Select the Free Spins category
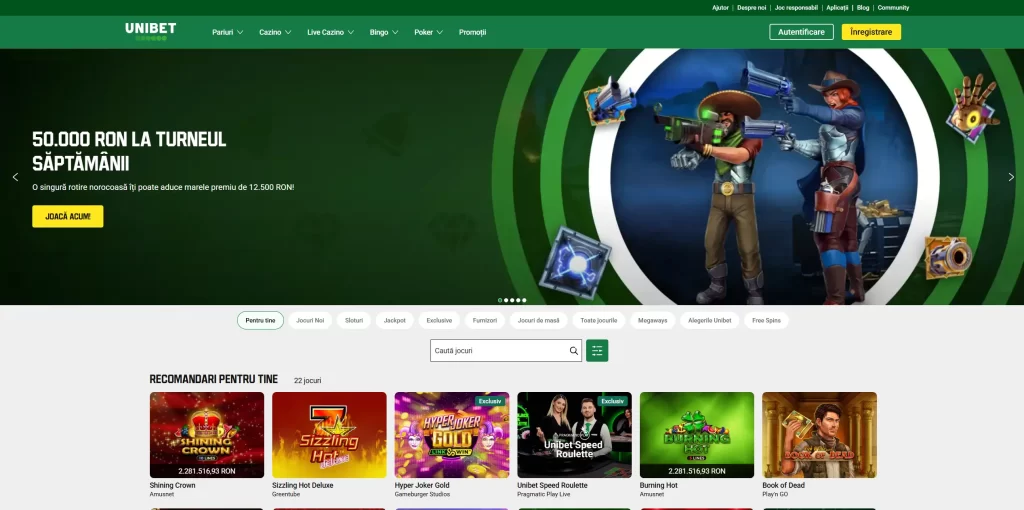 (767, 321)
